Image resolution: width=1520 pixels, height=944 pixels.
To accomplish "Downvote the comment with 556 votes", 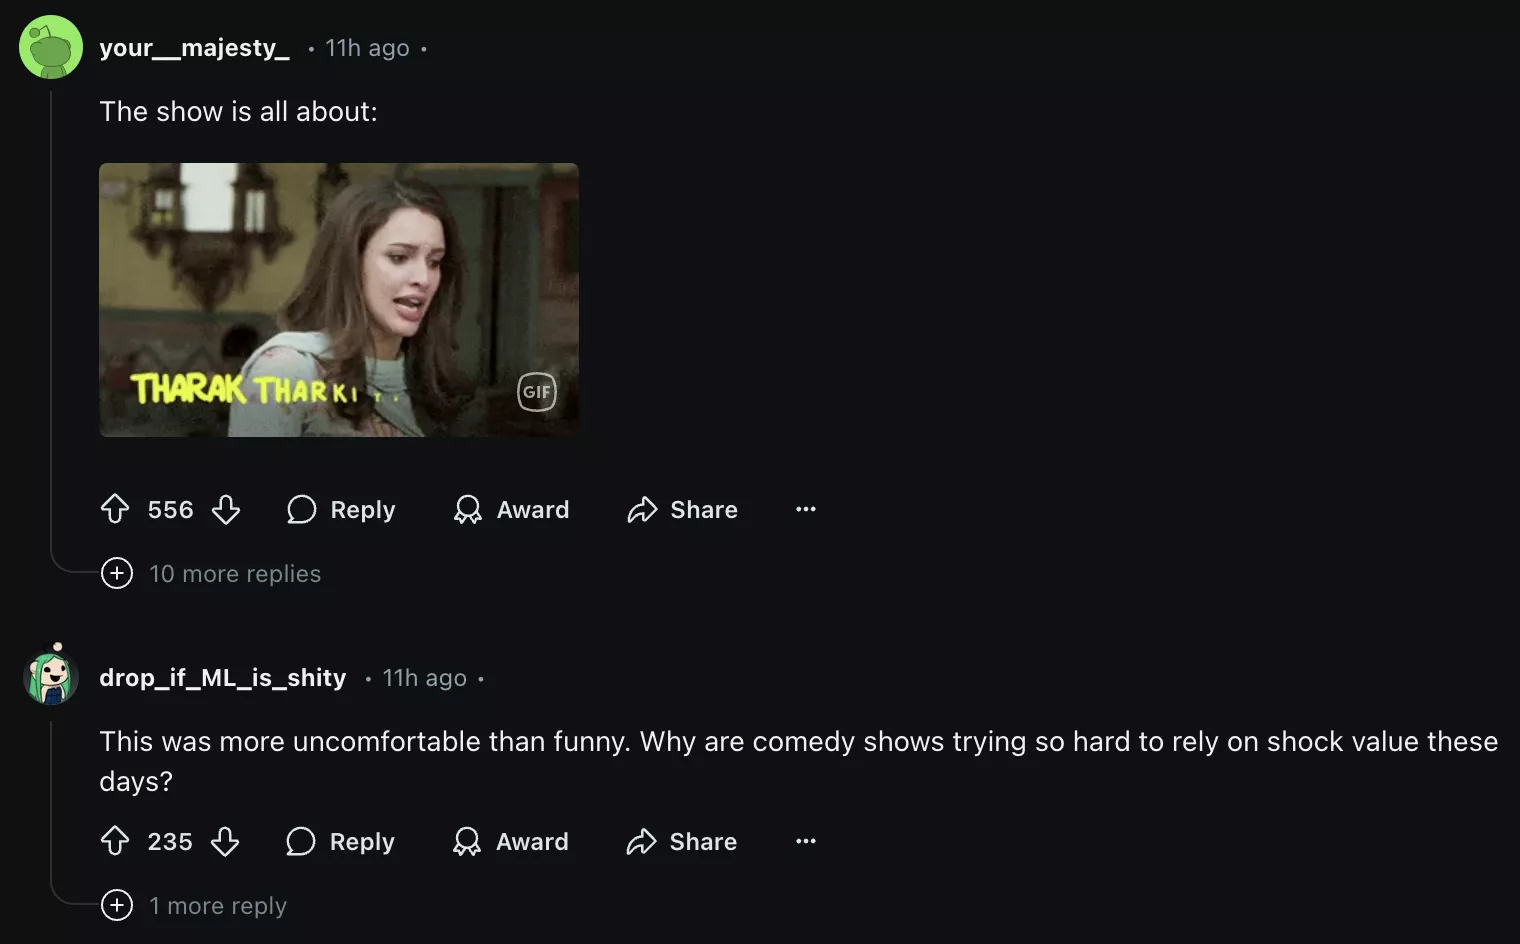I will click(x=226, y=509).
